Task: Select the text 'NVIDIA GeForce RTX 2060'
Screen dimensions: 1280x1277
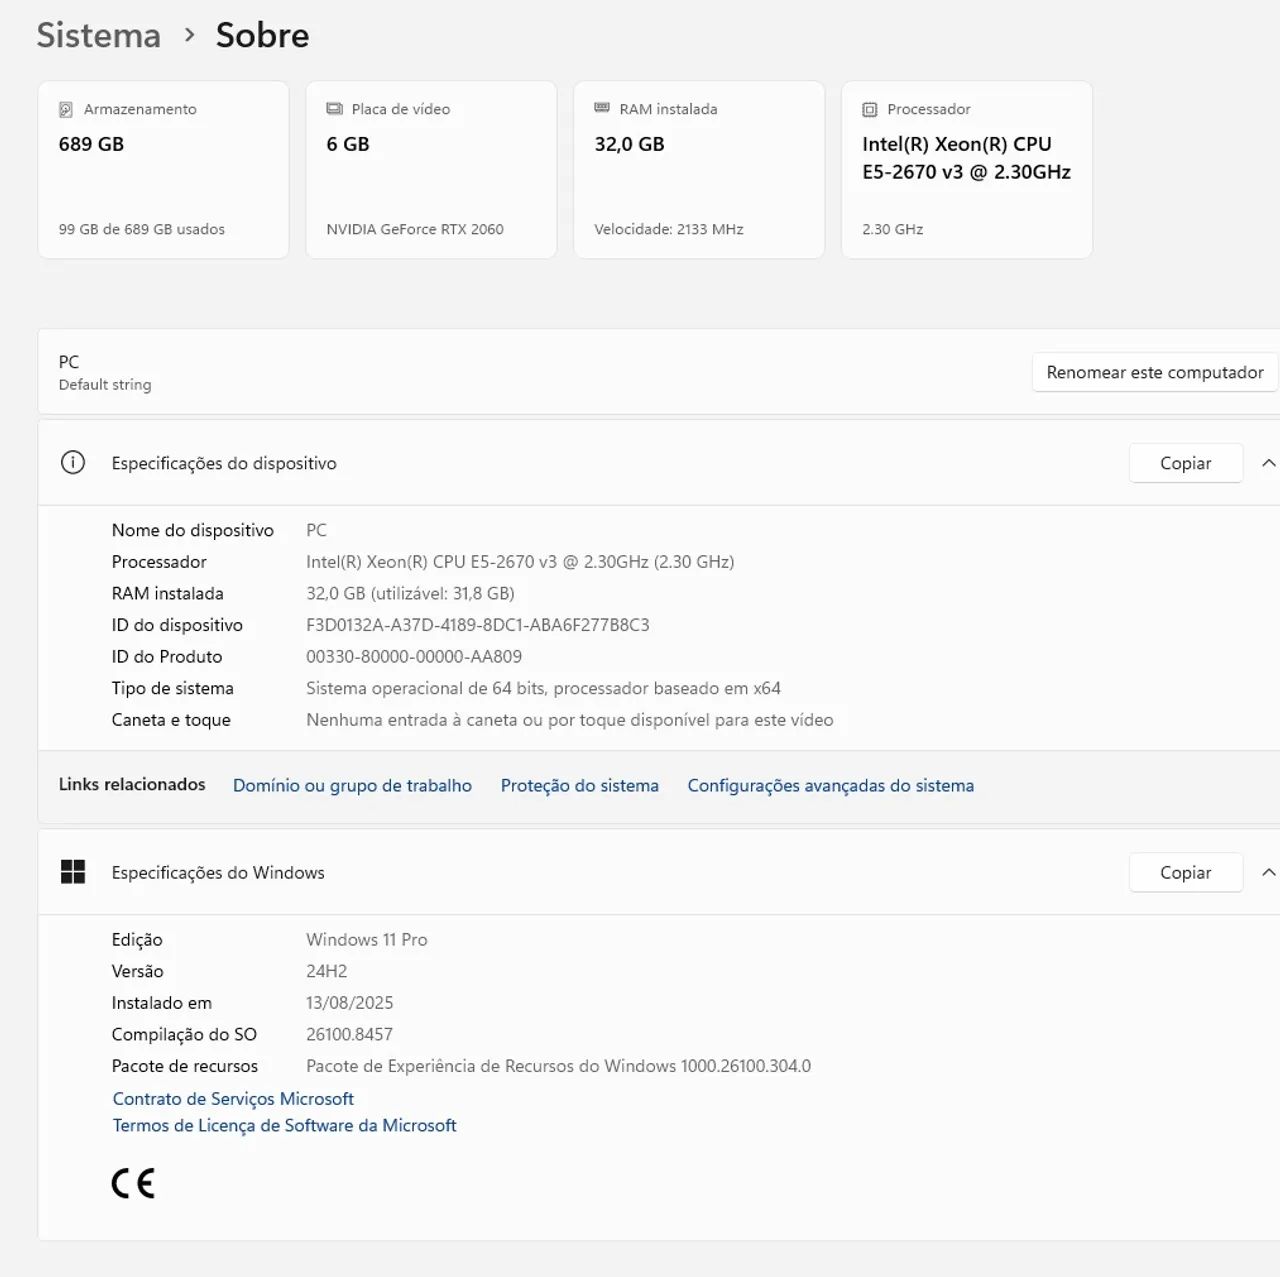Action: (x=415, y=229)
